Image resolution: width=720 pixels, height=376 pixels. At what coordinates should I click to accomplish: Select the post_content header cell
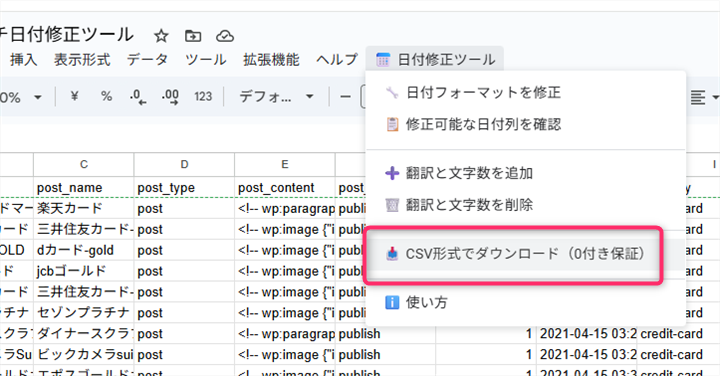coord(285,187)
